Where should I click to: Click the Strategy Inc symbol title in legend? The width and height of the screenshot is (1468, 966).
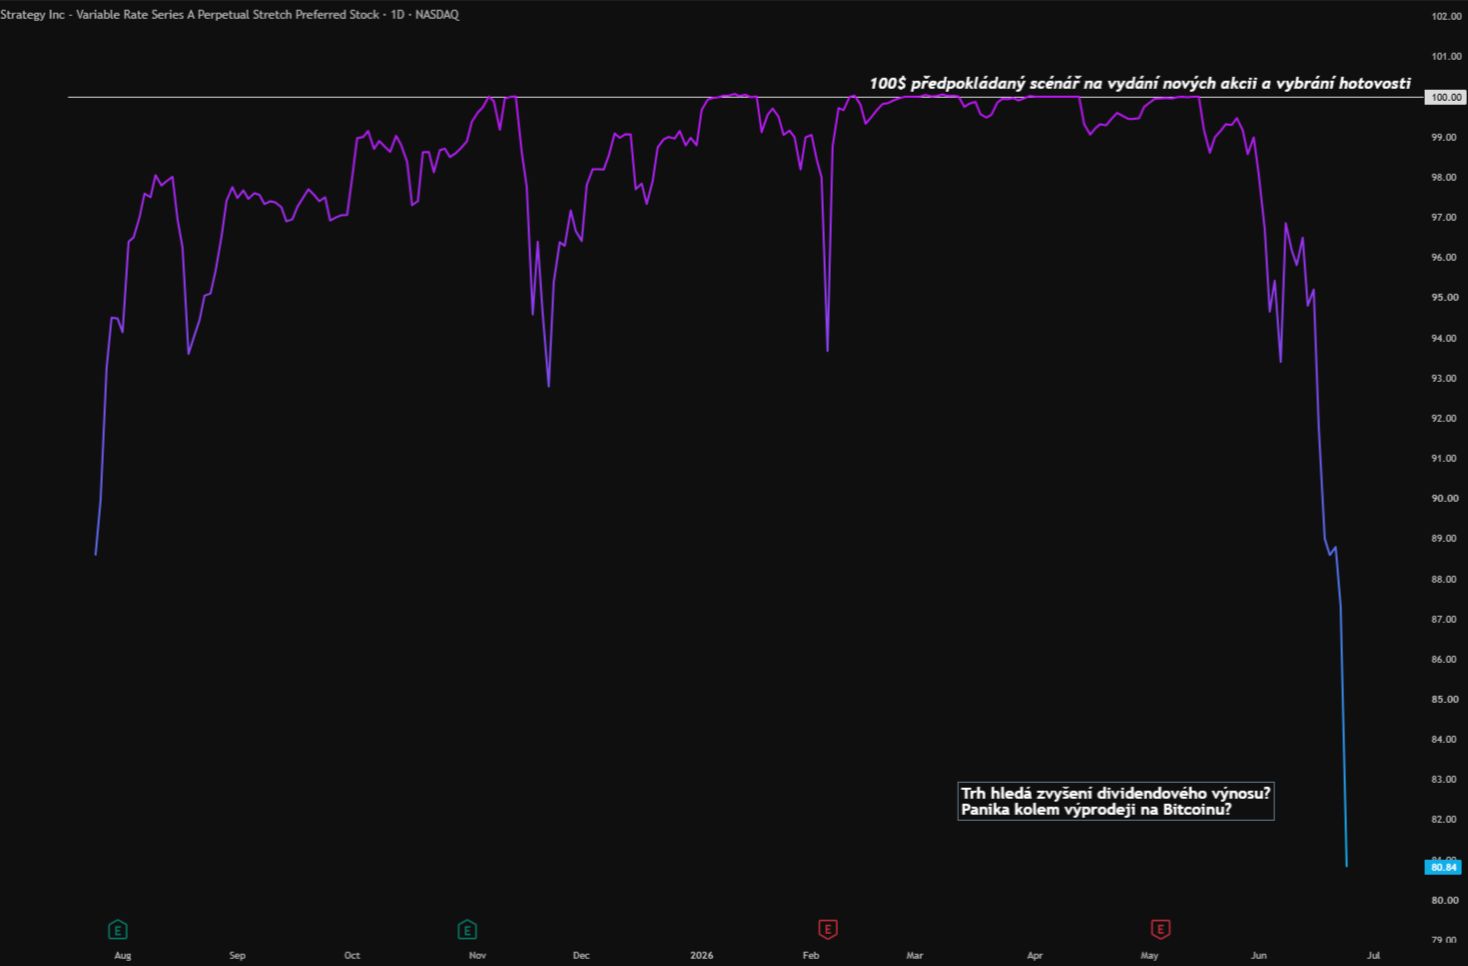(229, 15)
